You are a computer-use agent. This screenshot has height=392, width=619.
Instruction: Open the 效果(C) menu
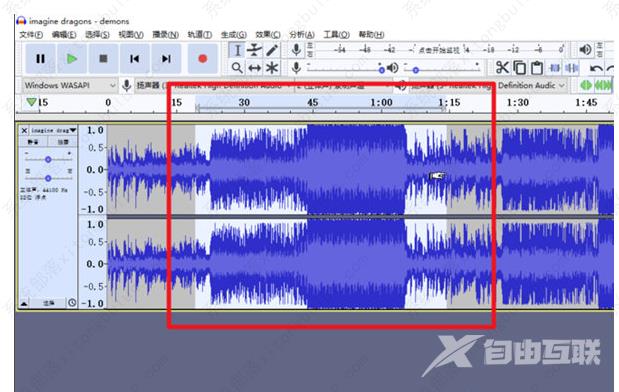[268, 35]
